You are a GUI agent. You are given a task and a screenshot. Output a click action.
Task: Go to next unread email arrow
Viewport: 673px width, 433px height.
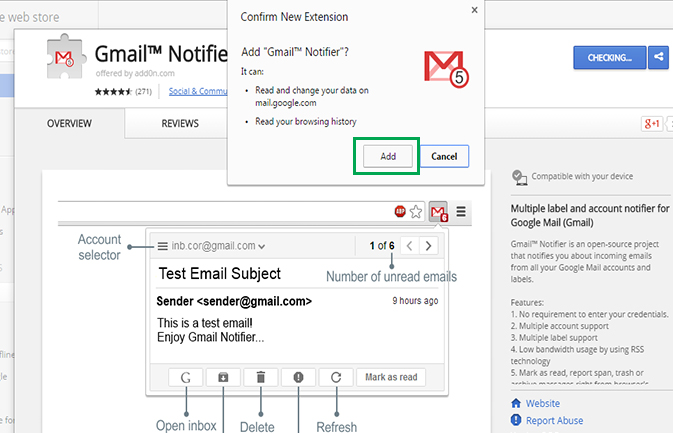pyautogui.click(x=428, y=246)
